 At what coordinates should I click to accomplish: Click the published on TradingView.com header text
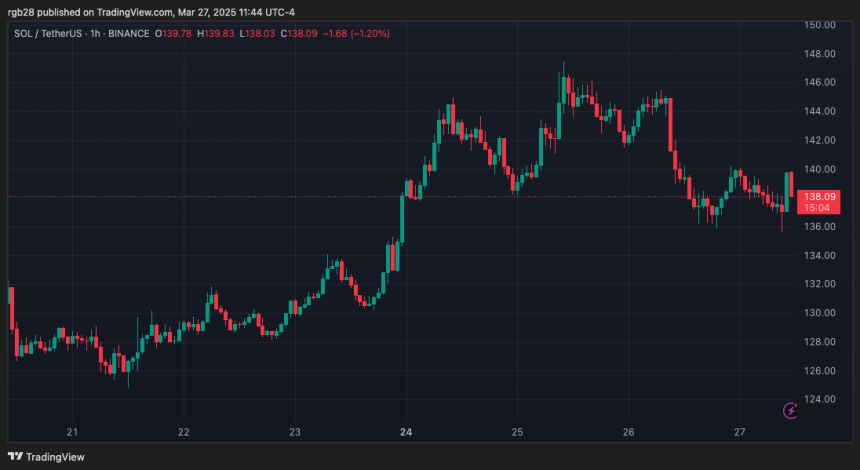tap(151, 12)
